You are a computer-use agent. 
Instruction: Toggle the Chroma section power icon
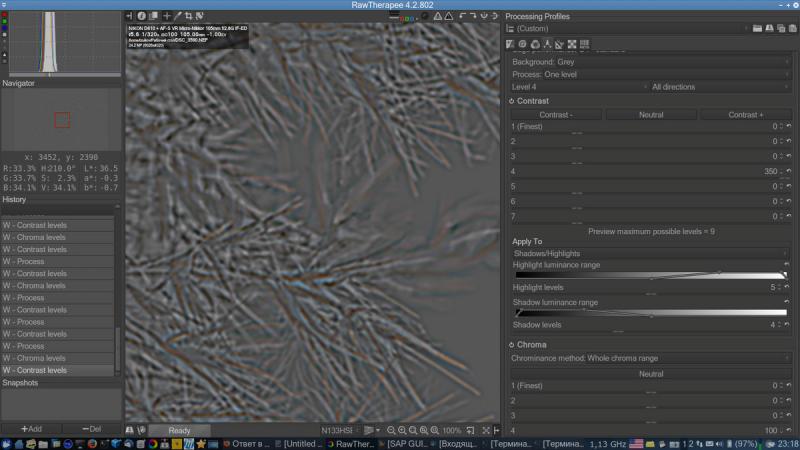tap(511, 345)
